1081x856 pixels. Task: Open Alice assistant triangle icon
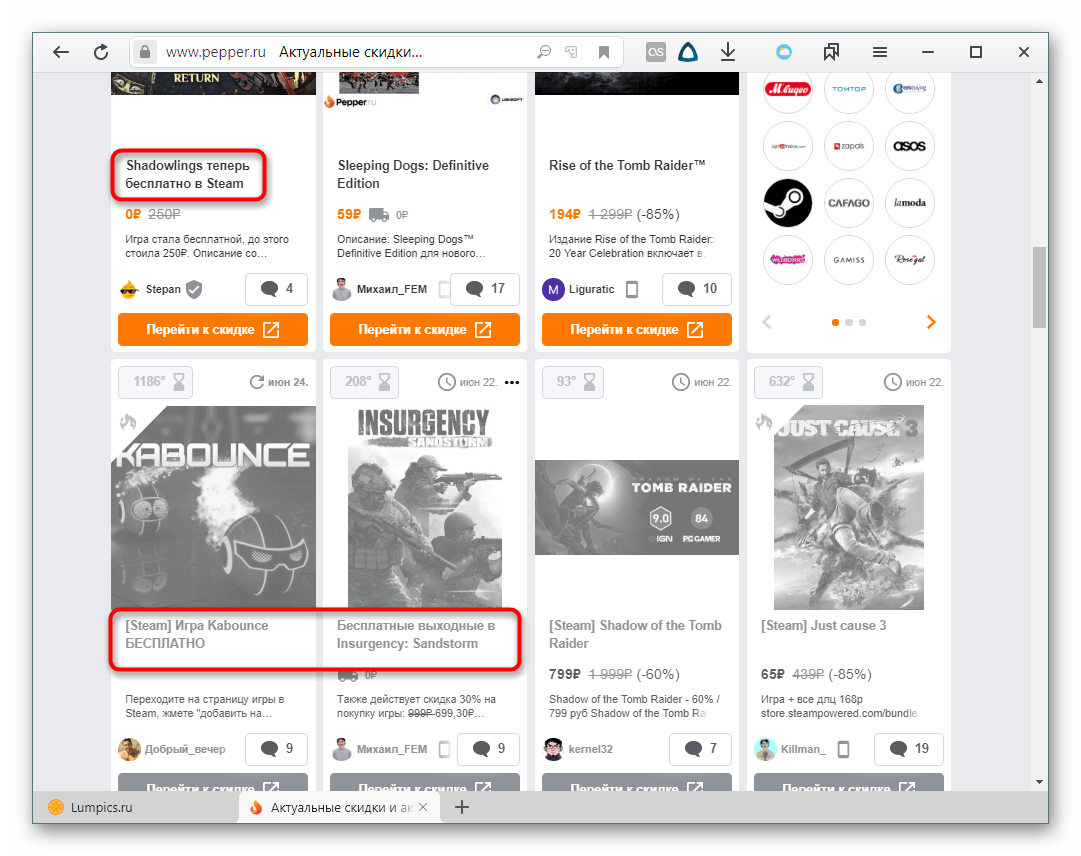[x=688, y=52]
